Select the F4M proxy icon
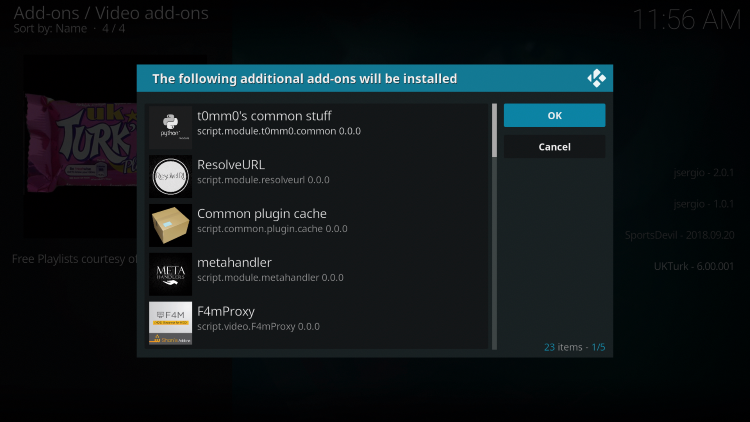The width and height of the screenshot is (750, 422). (x=170, y=323)
